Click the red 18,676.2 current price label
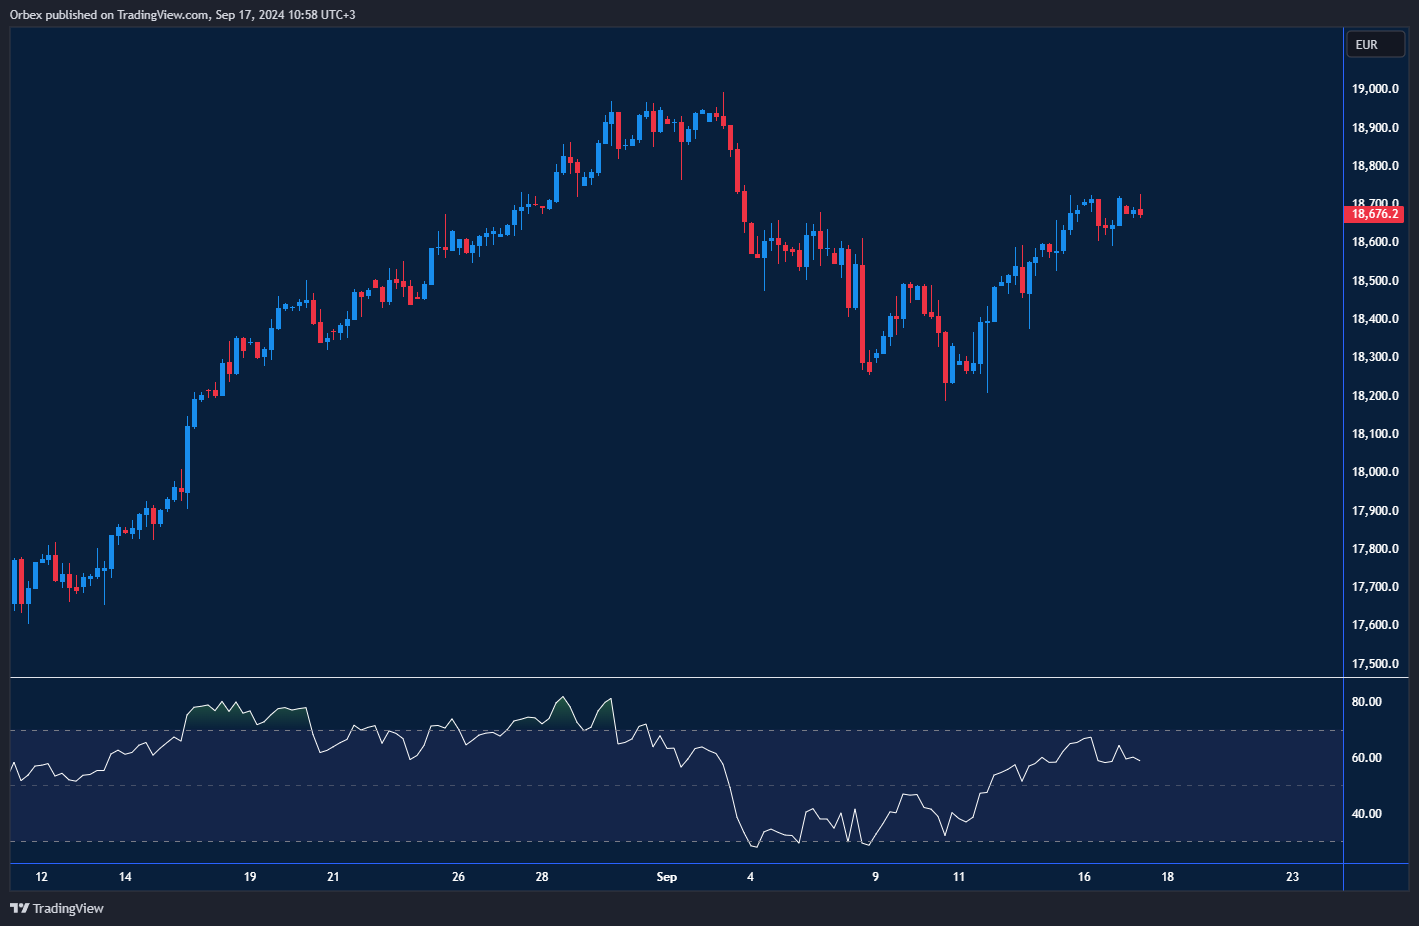Screen dimensions: 1419x926 (1375, 214)
